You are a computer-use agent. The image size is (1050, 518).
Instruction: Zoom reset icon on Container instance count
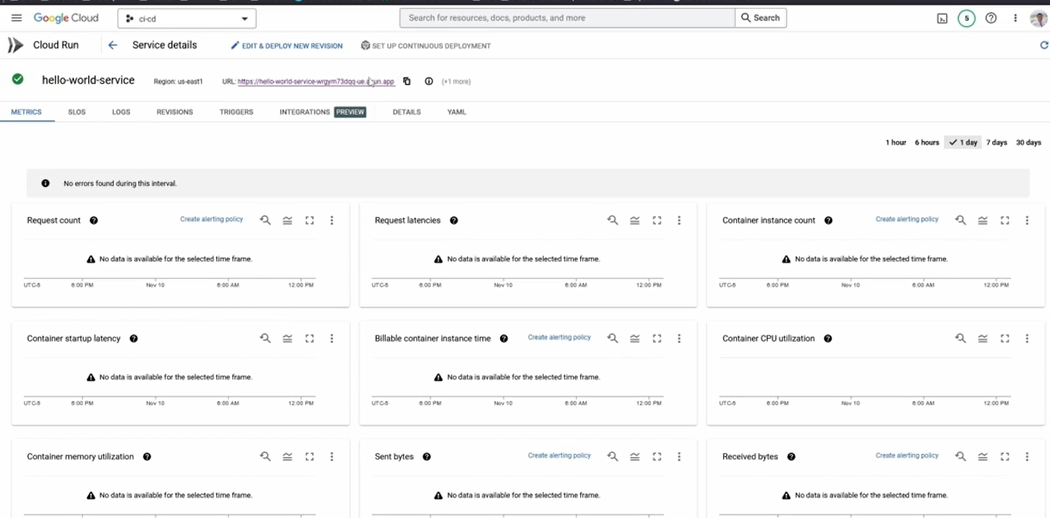click(x=960, y=220)
